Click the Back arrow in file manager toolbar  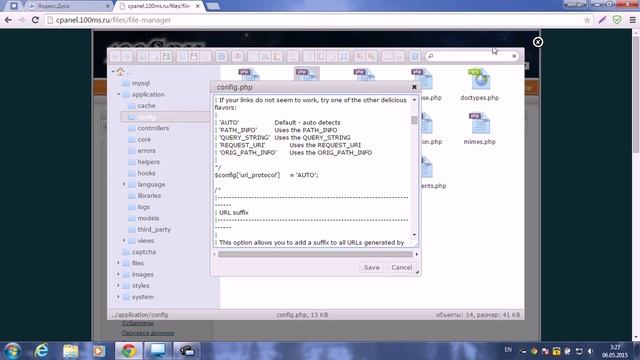116,56
